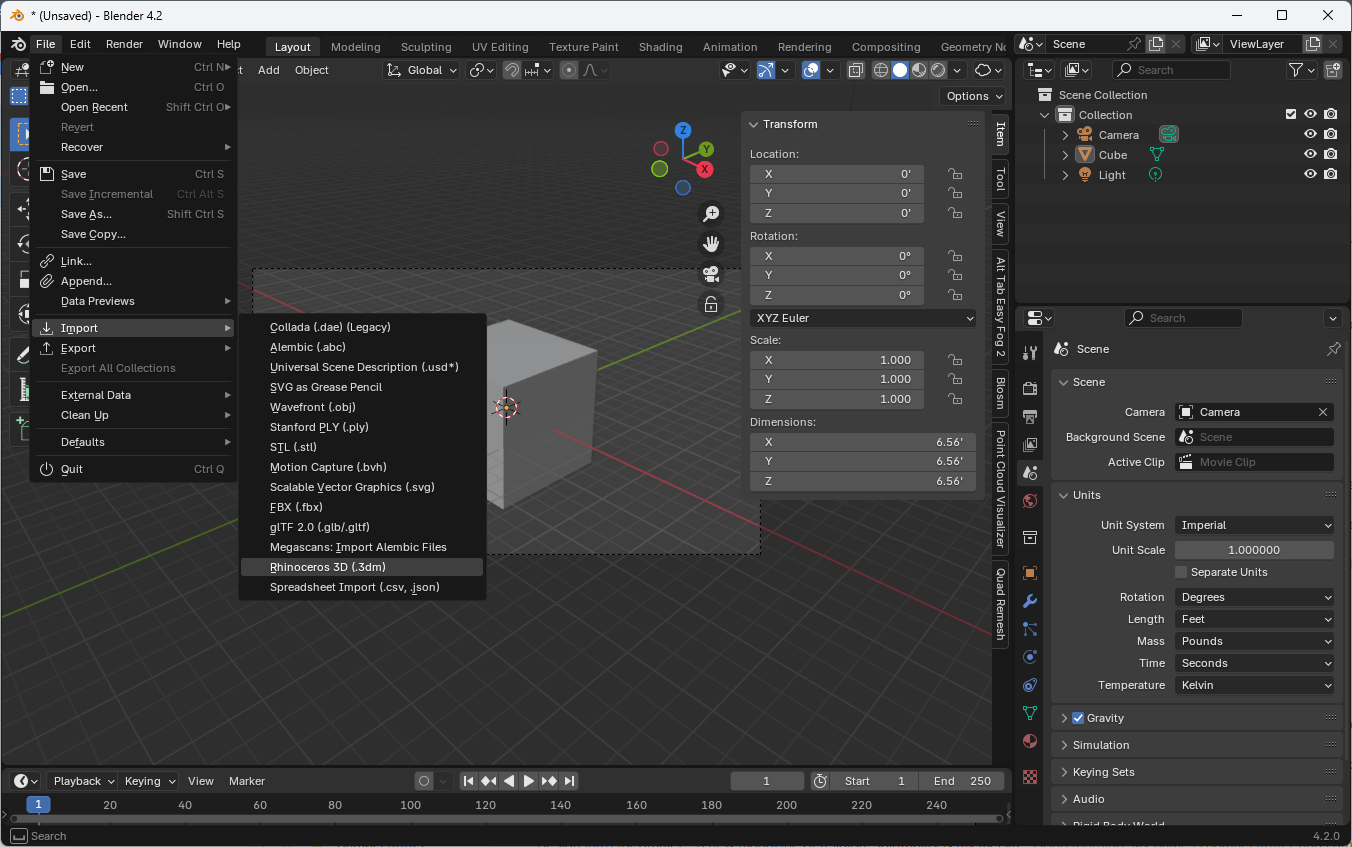Exclude Collection using its checkbox
Image resolution: width=1352 pixels, height=847 pixels.
click(x=1291, y=115)
